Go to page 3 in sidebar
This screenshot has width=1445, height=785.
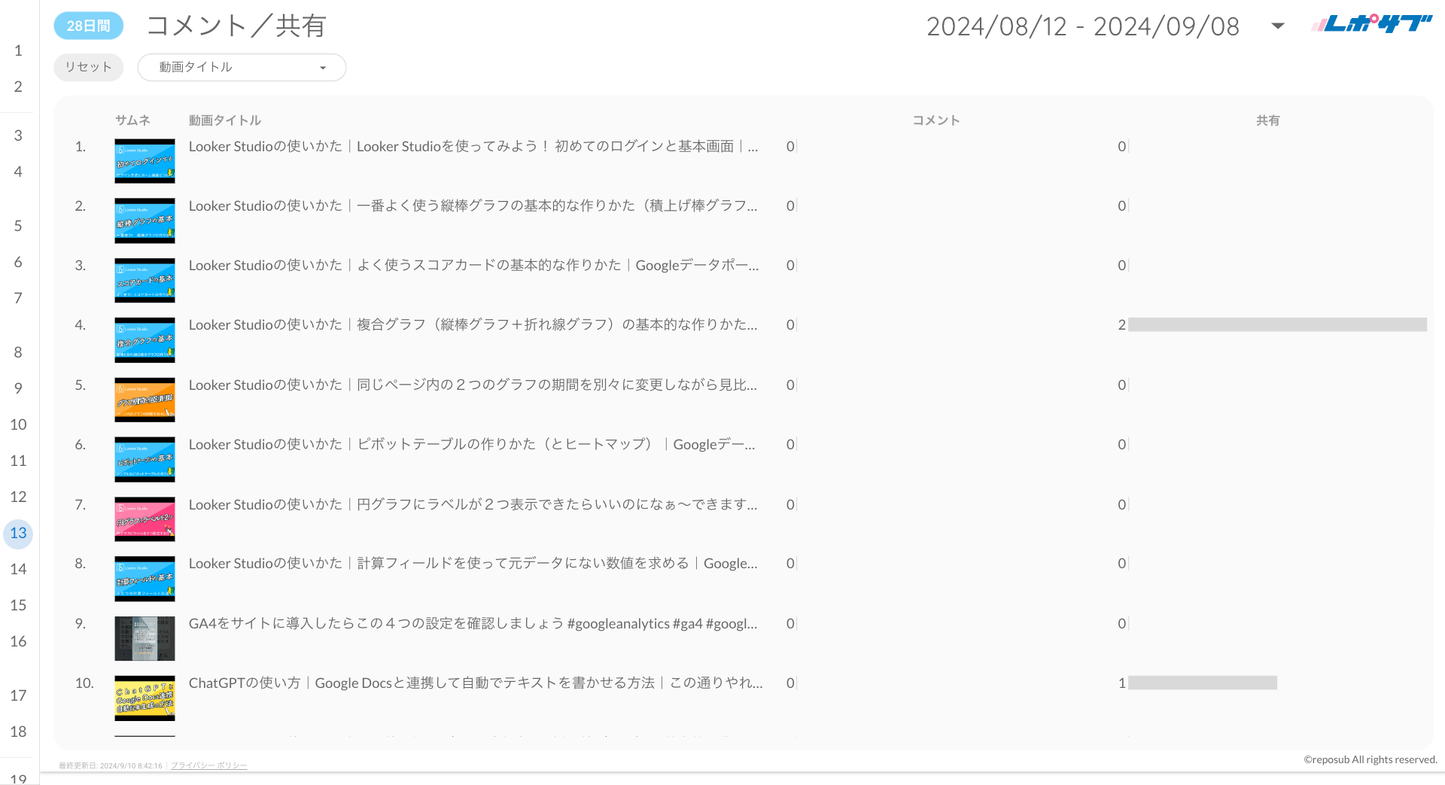point(18,135)
